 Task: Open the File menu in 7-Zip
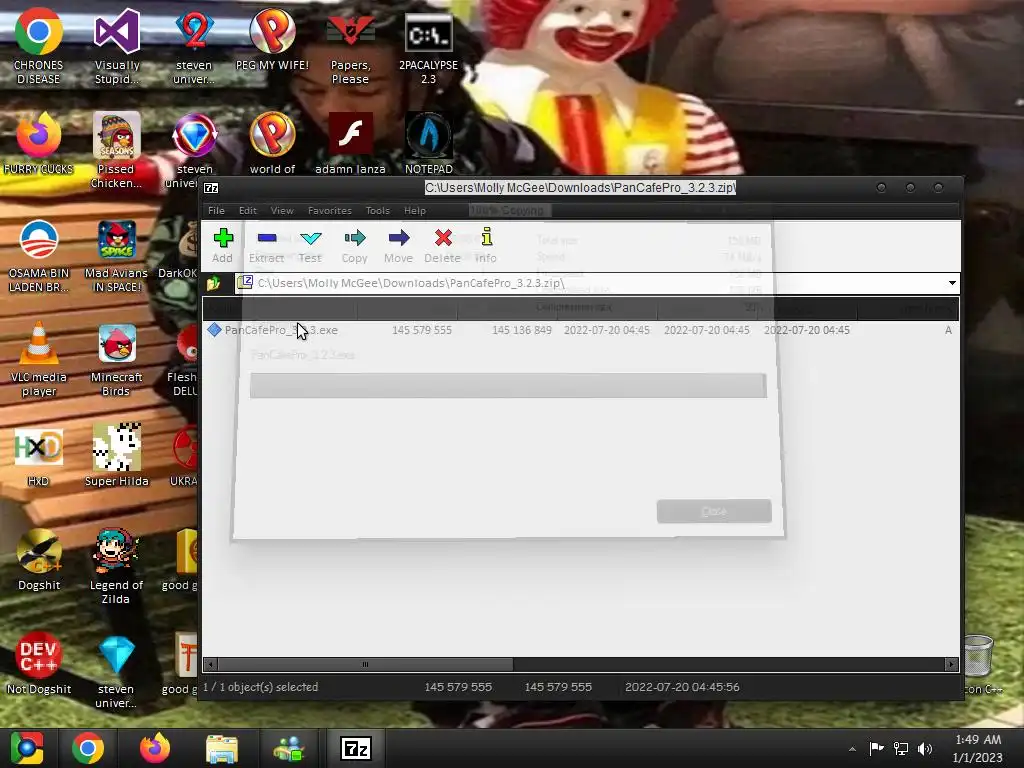point(216,210)
